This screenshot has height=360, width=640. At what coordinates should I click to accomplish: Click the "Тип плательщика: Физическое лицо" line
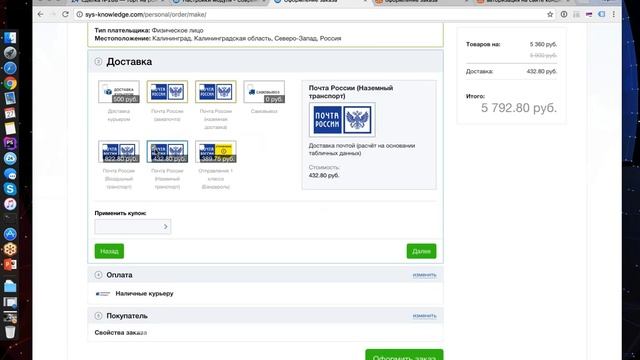pos(149,30)
